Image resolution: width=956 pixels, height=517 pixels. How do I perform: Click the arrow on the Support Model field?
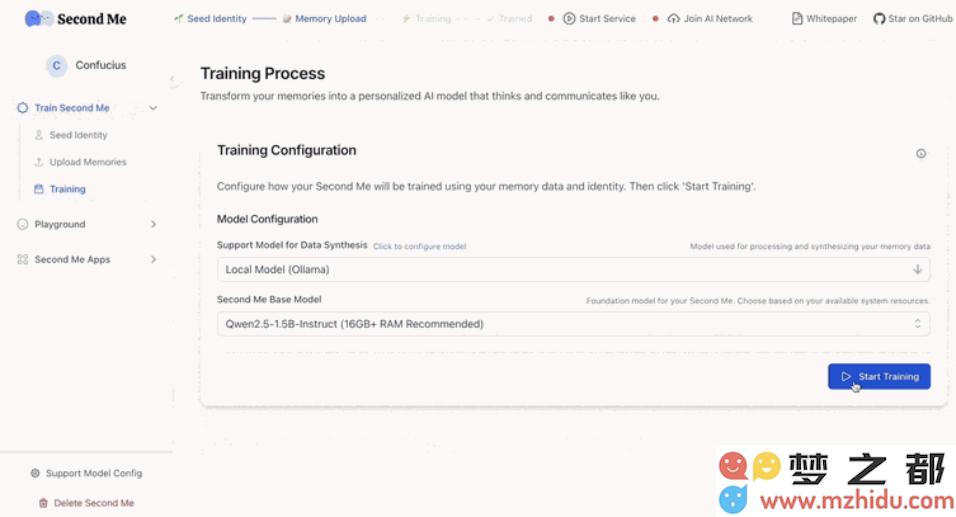pos(917,269)
